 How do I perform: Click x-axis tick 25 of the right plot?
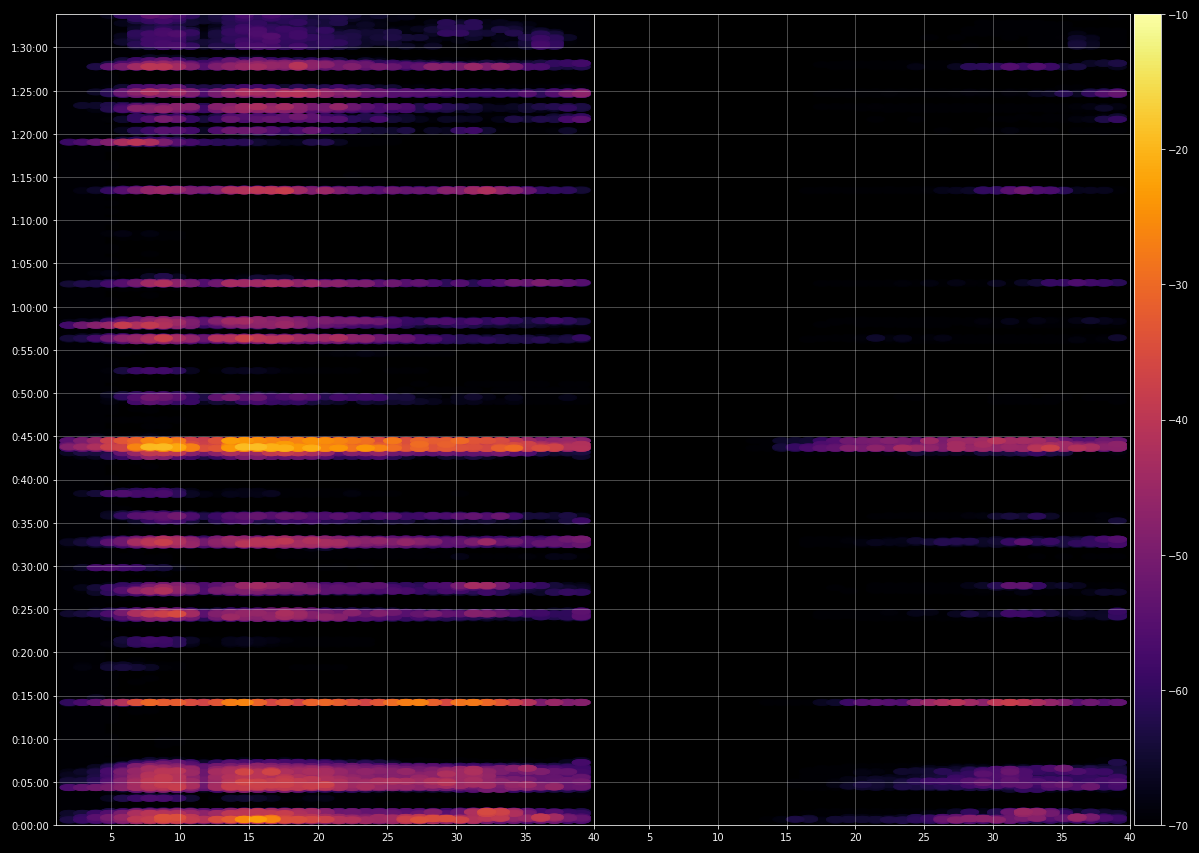click(924, 837)
